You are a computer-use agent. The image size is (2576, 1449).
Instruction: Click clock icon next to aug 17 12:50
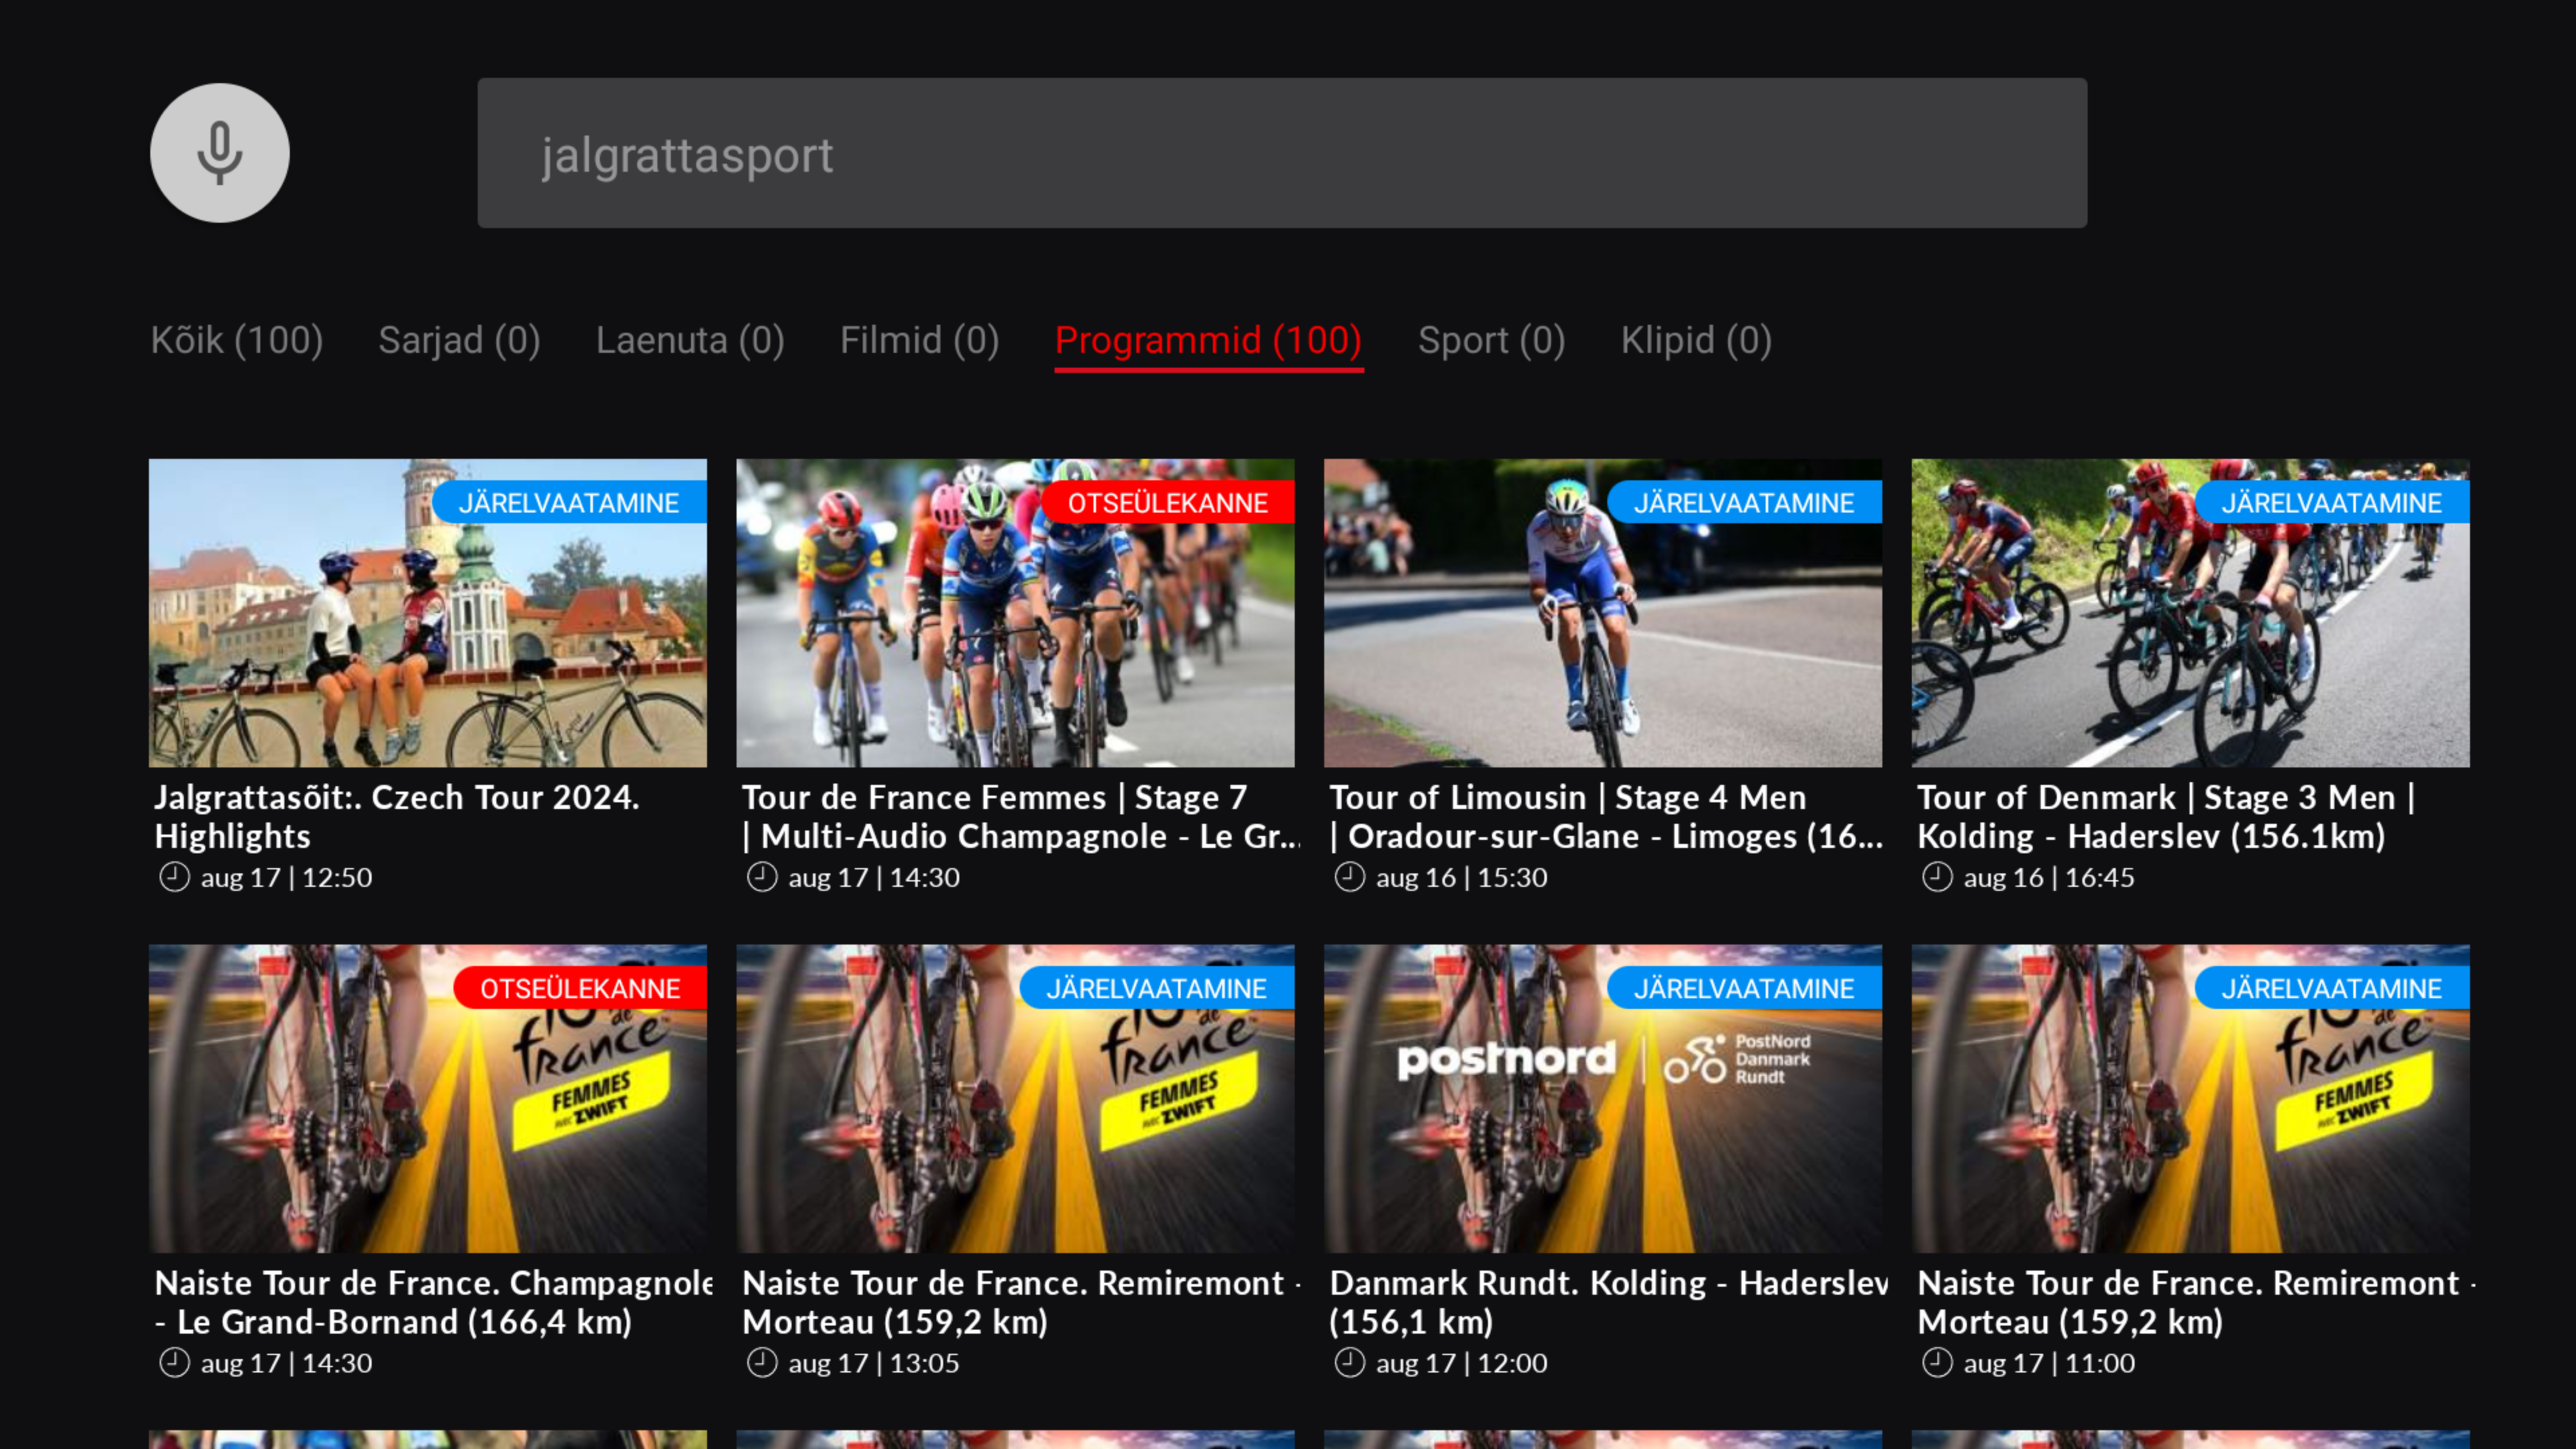click(x=175, y=877)
